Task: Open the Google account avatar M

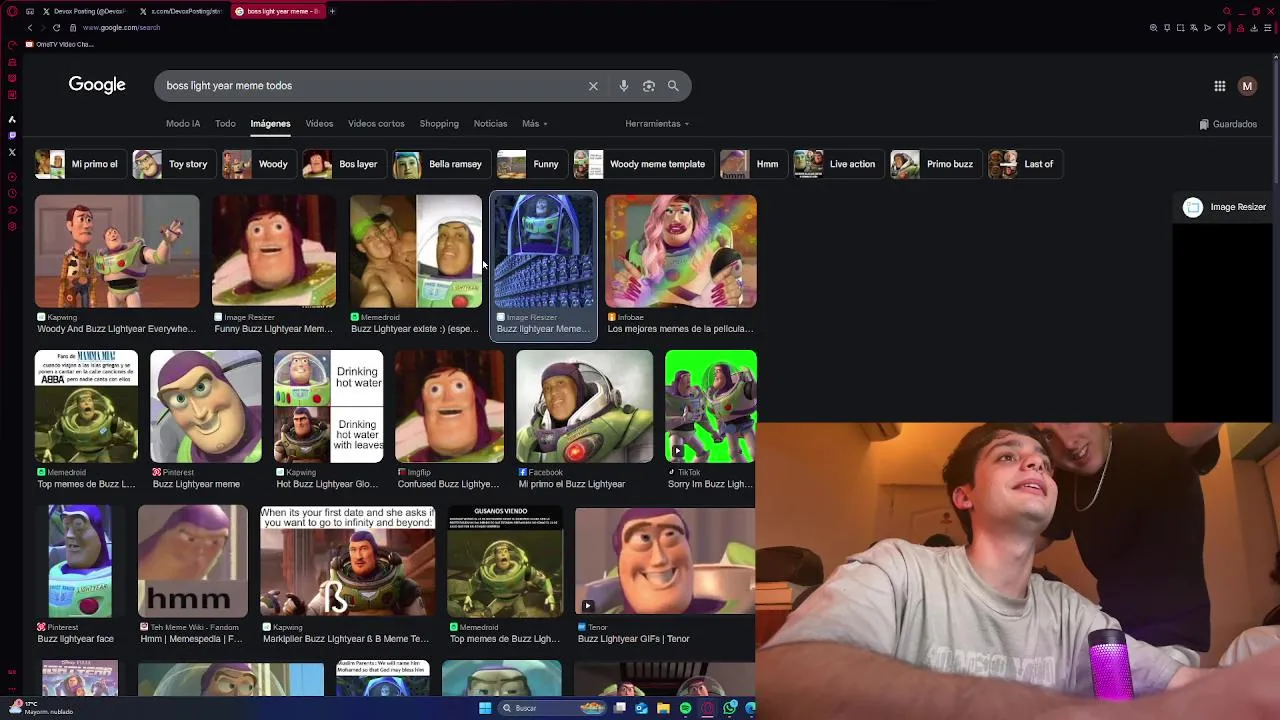Action: [1247, 86]
